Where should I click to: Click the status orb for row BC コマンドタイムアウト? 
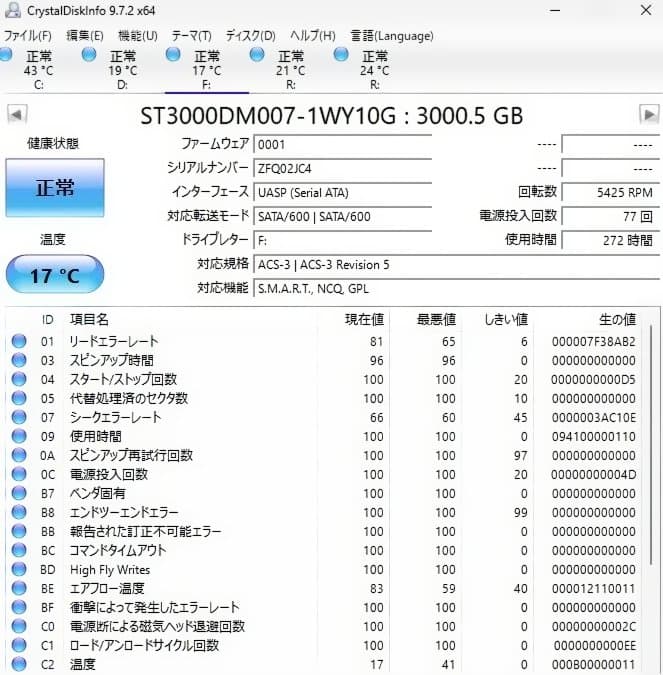[x=19, y=550]
